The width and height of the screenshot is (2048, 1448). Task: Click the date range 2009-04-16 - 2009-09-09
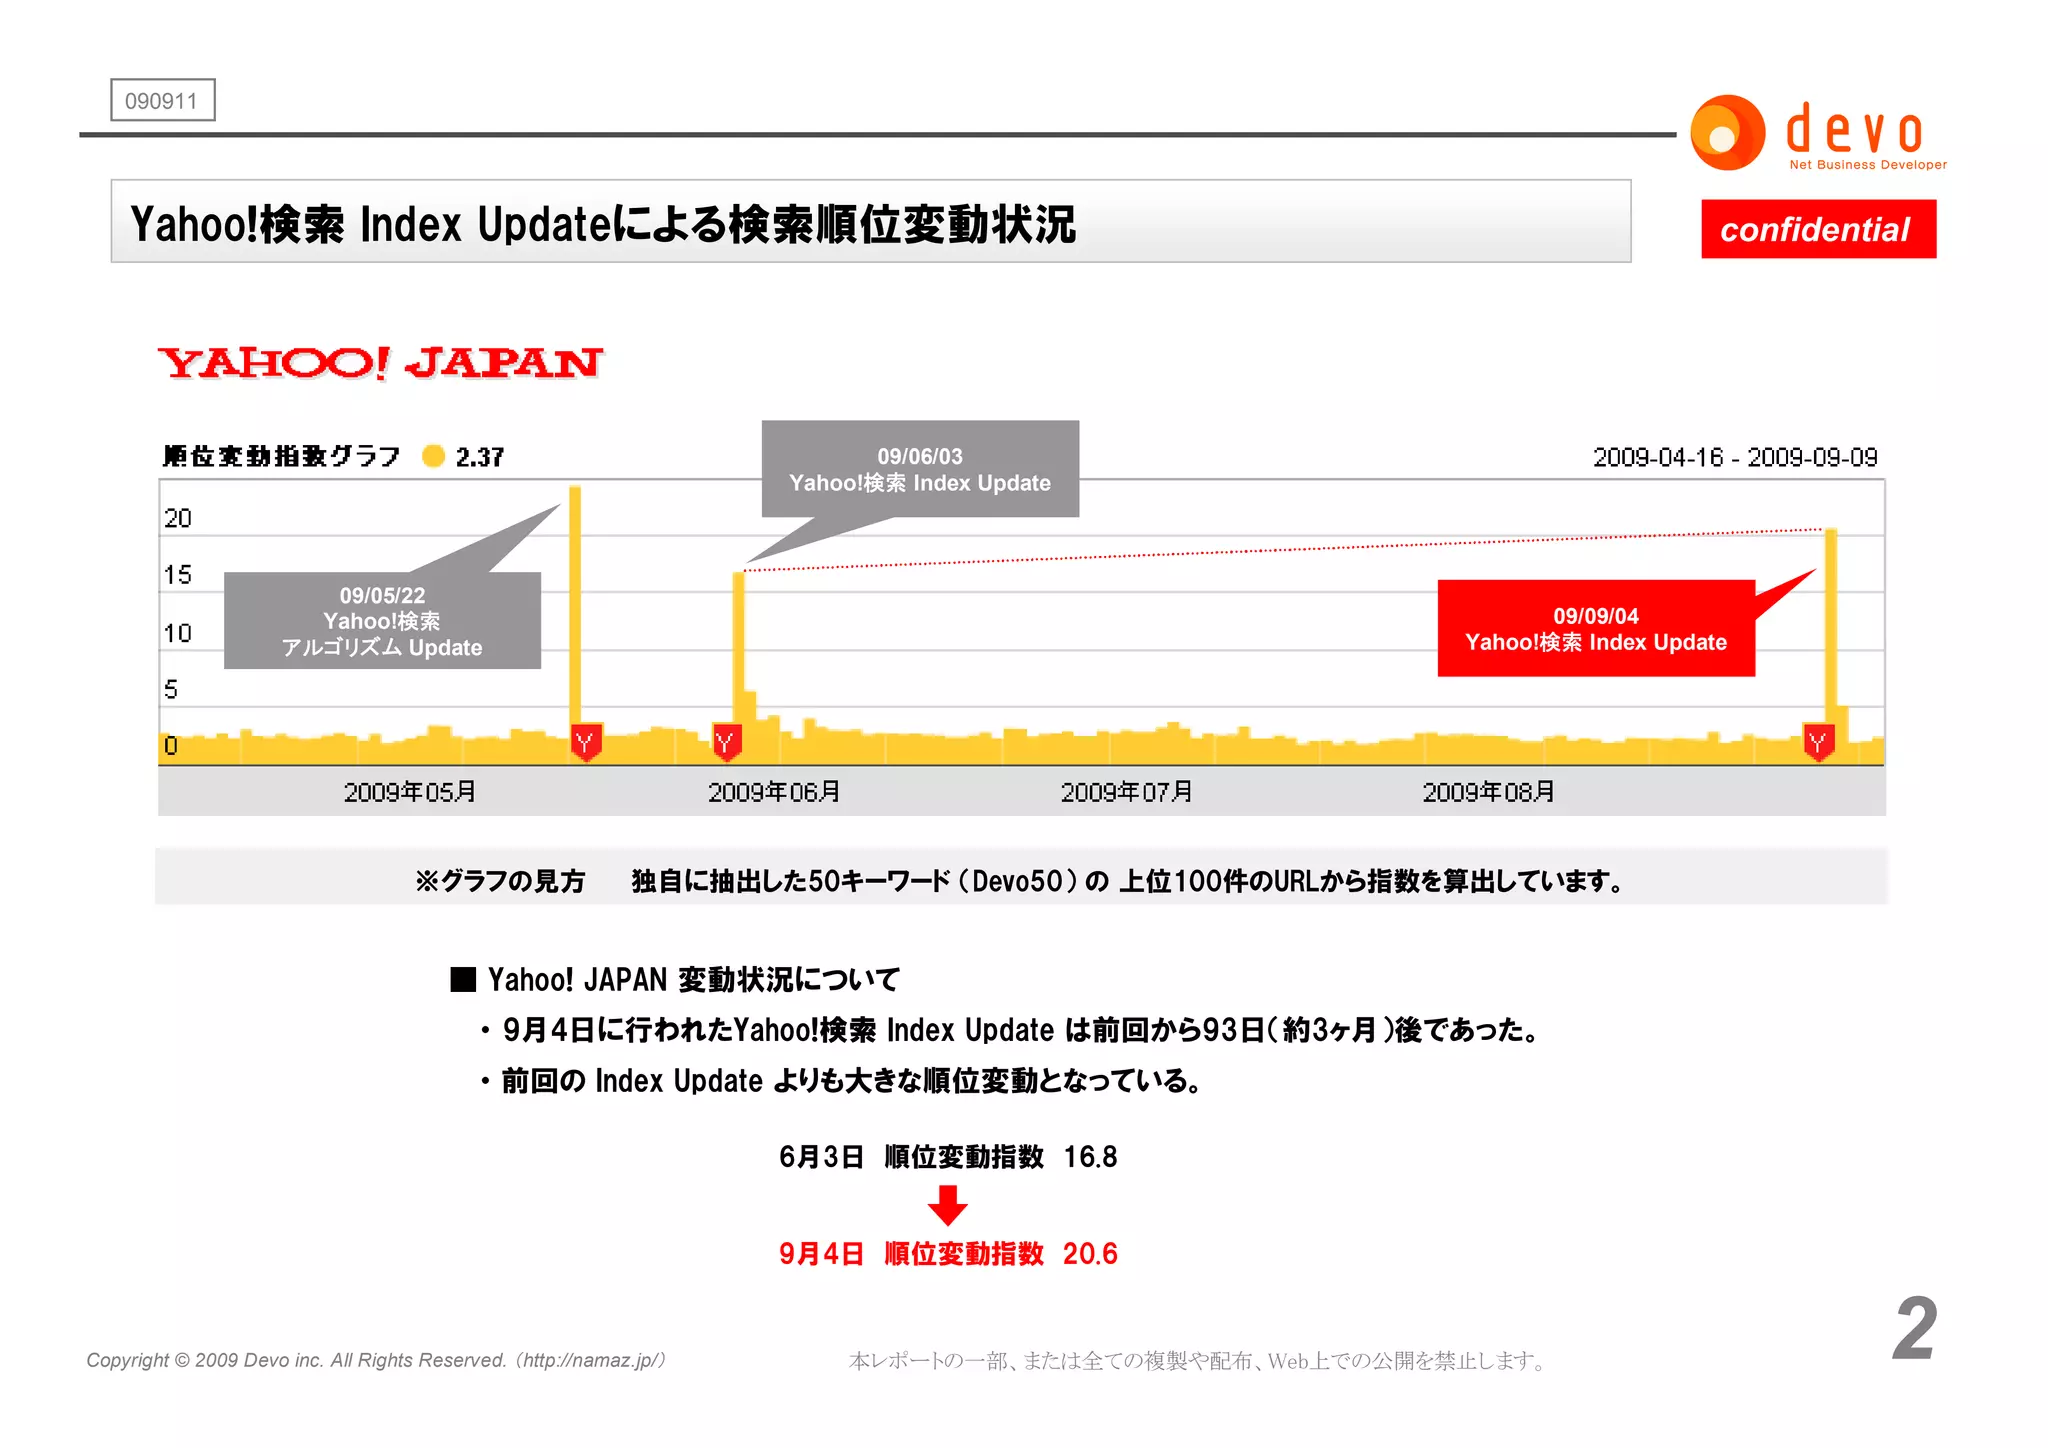tap(1734, 457)
